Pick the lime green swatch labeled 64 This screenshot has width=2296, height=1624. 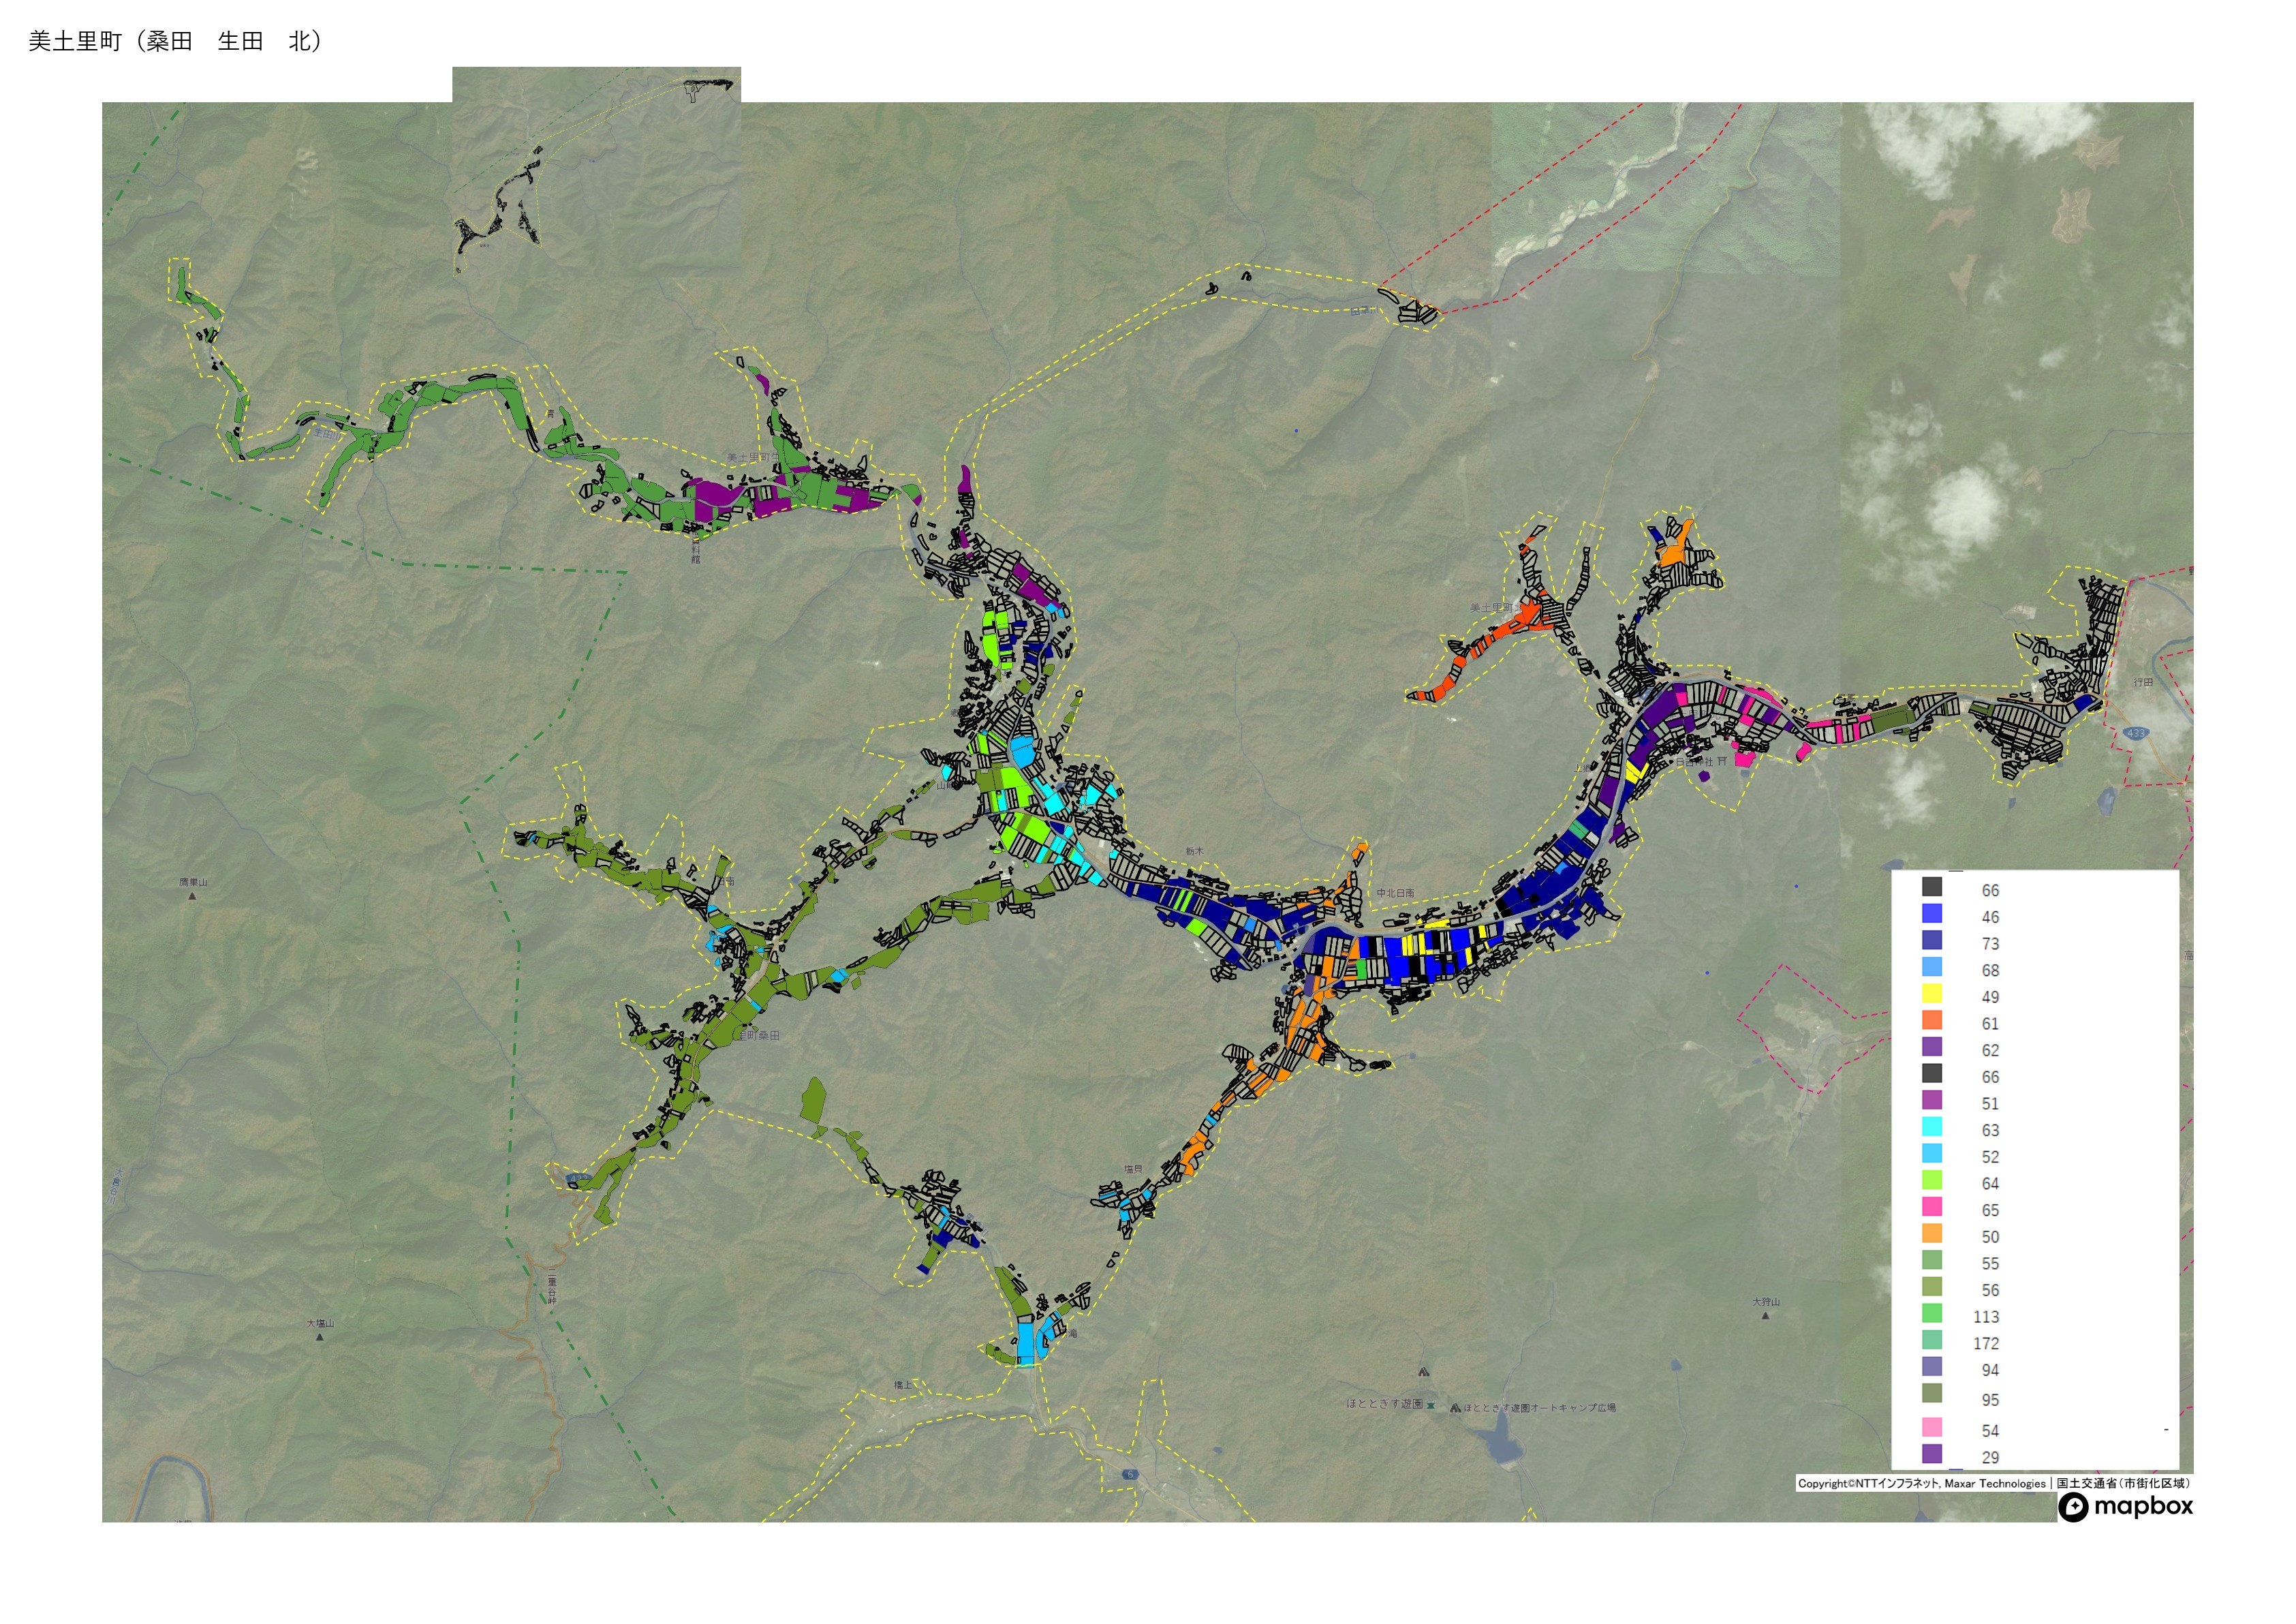click(x=1932, y=1180)
